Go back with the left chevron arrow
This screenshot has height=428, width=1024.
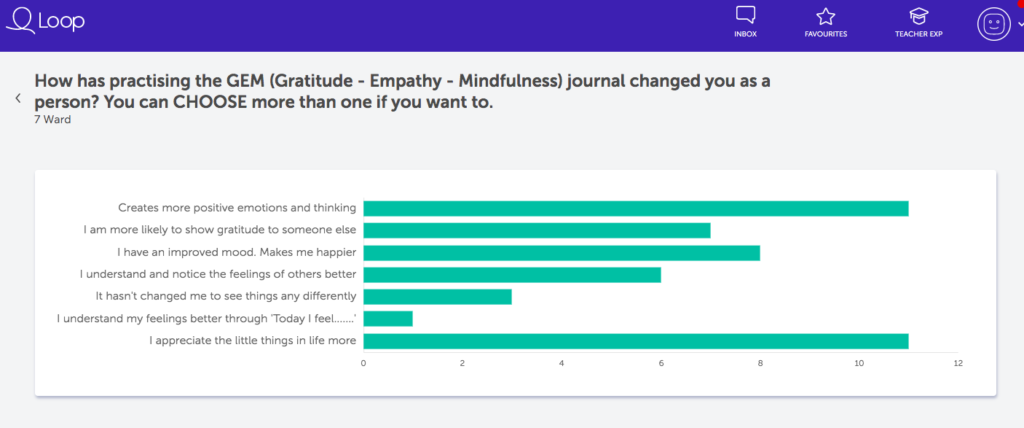[17, 98]
